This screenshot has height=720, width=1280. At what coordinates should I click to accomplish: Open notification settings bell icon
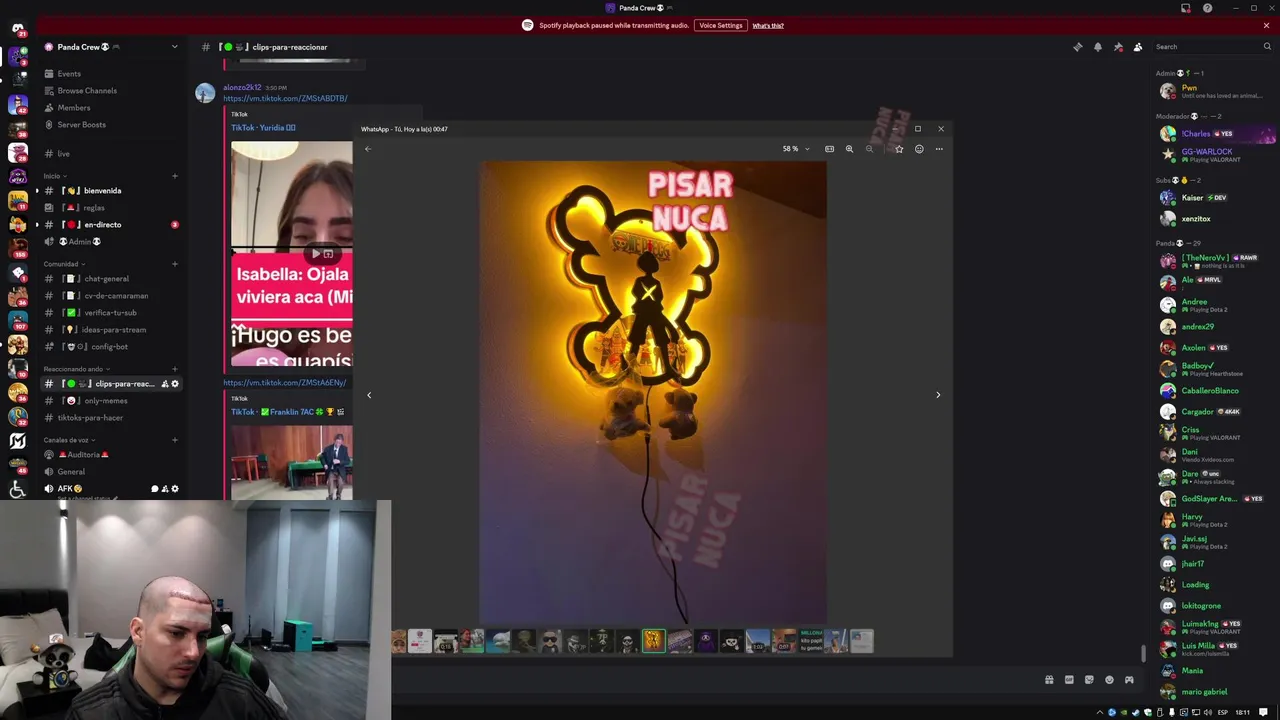tap(1097, 47)
